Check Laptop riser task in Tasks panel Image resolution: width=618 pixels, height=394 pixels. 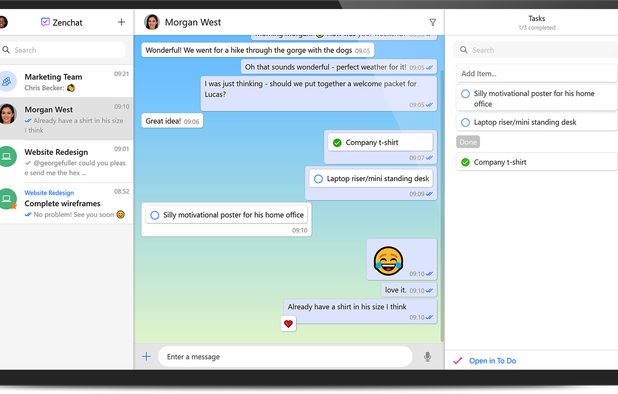click(465, 123)
